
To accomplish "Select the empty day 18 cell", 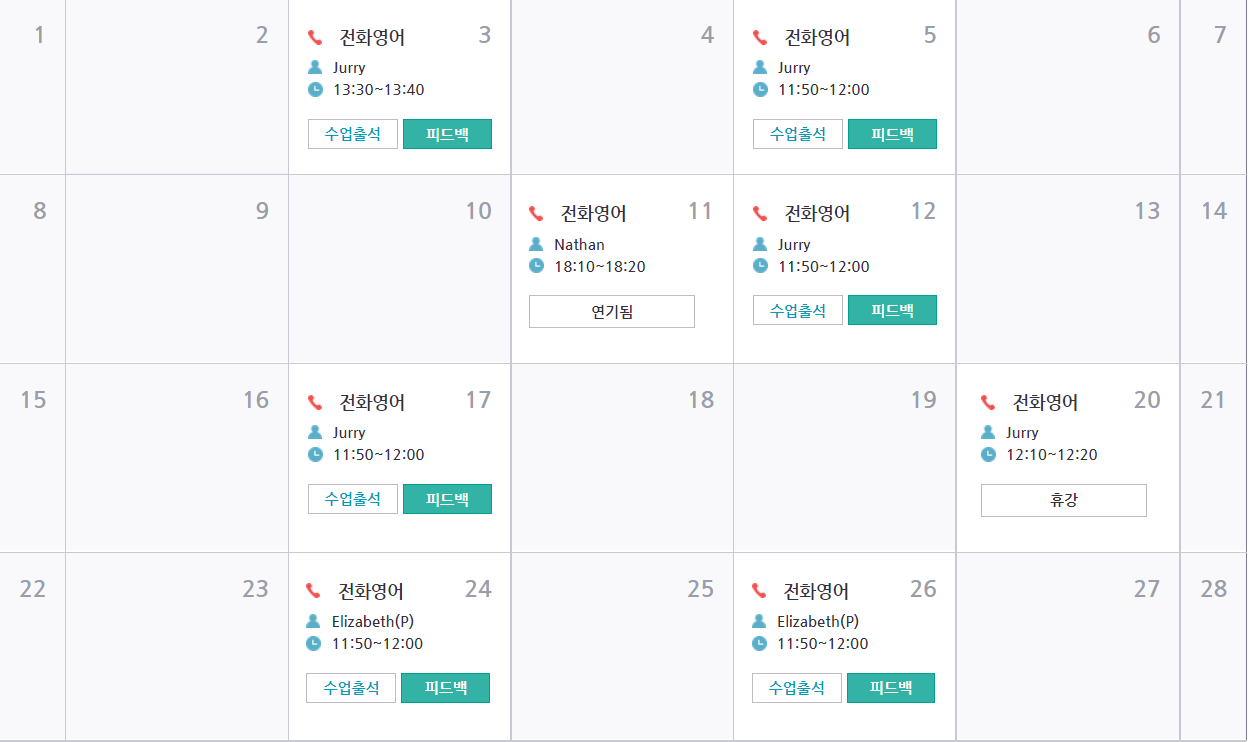I will point(622,458).
